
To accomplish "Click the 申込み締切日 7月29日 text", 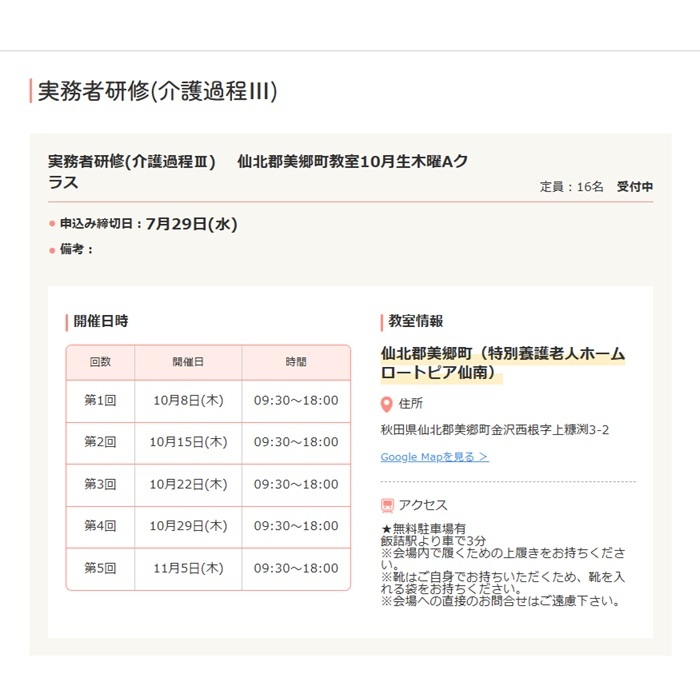I will click(148, 224).
